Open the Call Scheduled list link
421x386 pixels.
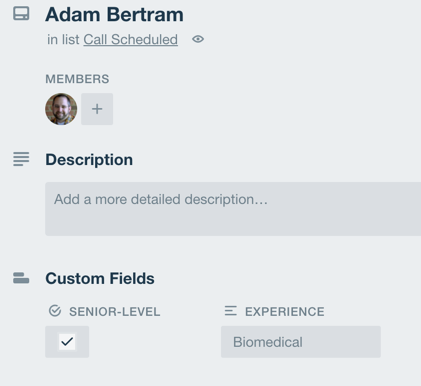(130, 40)
